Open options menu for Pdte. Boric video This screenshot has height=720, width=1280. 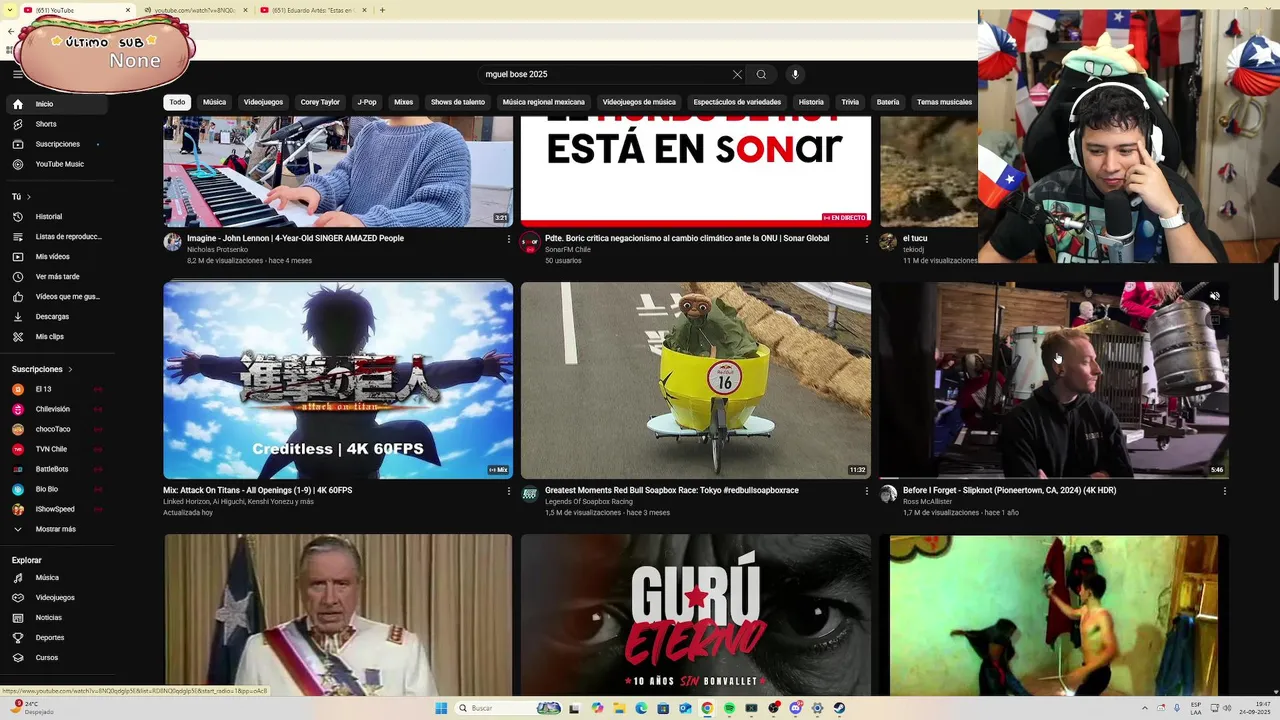pyautogui.click(x=866, y=239)
